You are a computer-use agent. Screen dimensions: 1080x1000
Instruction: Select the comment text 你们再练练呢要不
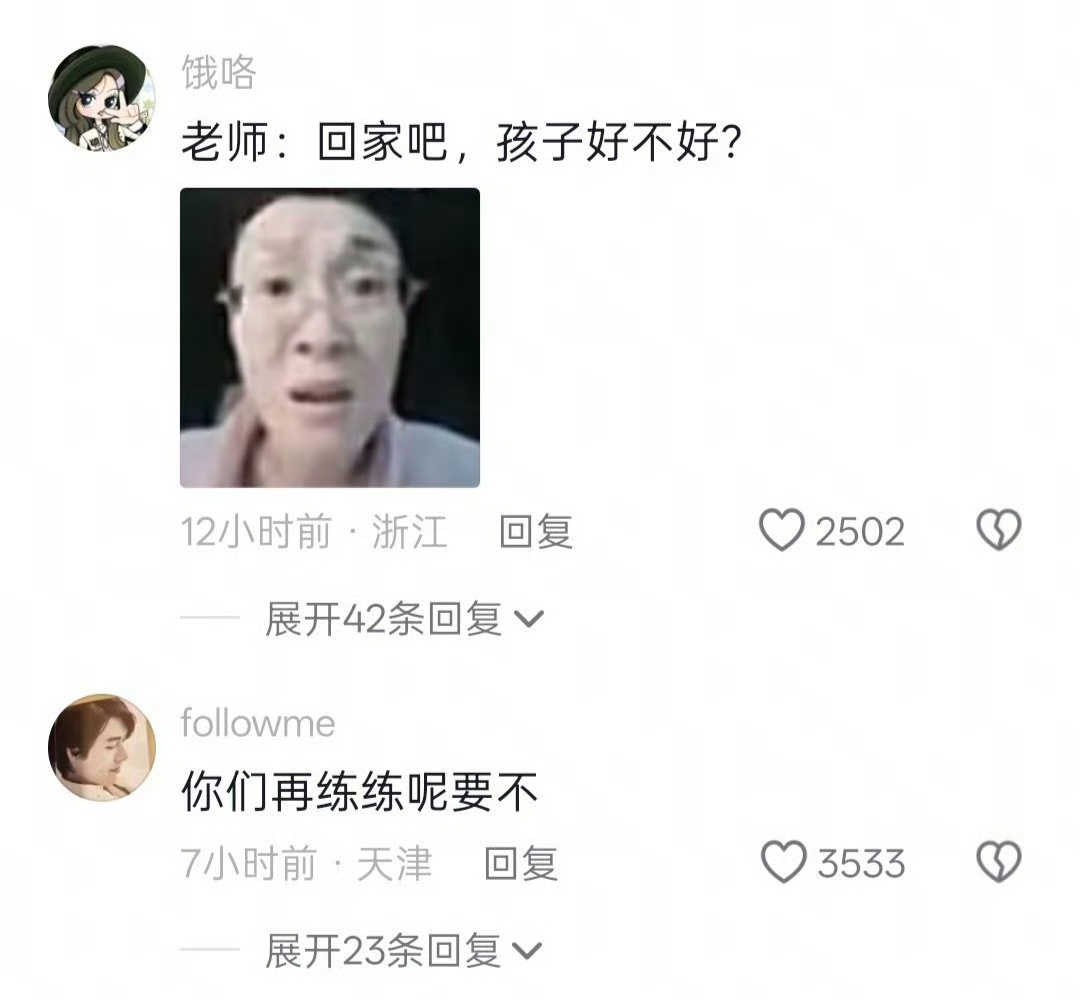(x=359, y=792)
